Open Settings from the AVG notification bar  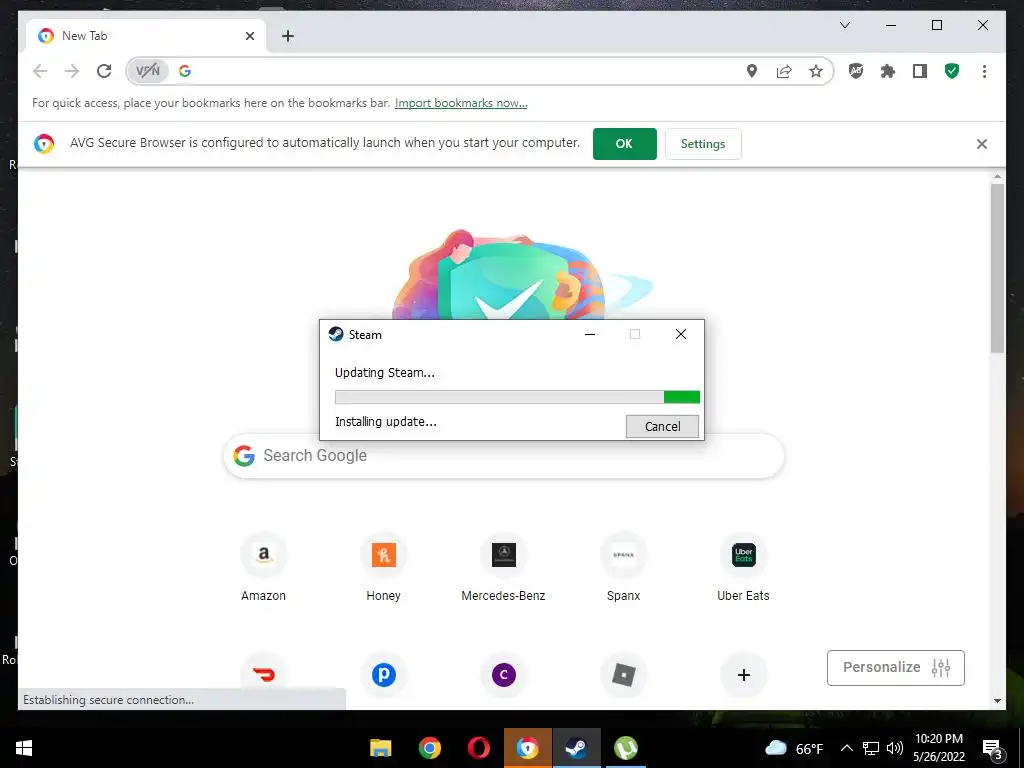coord(703,144)
